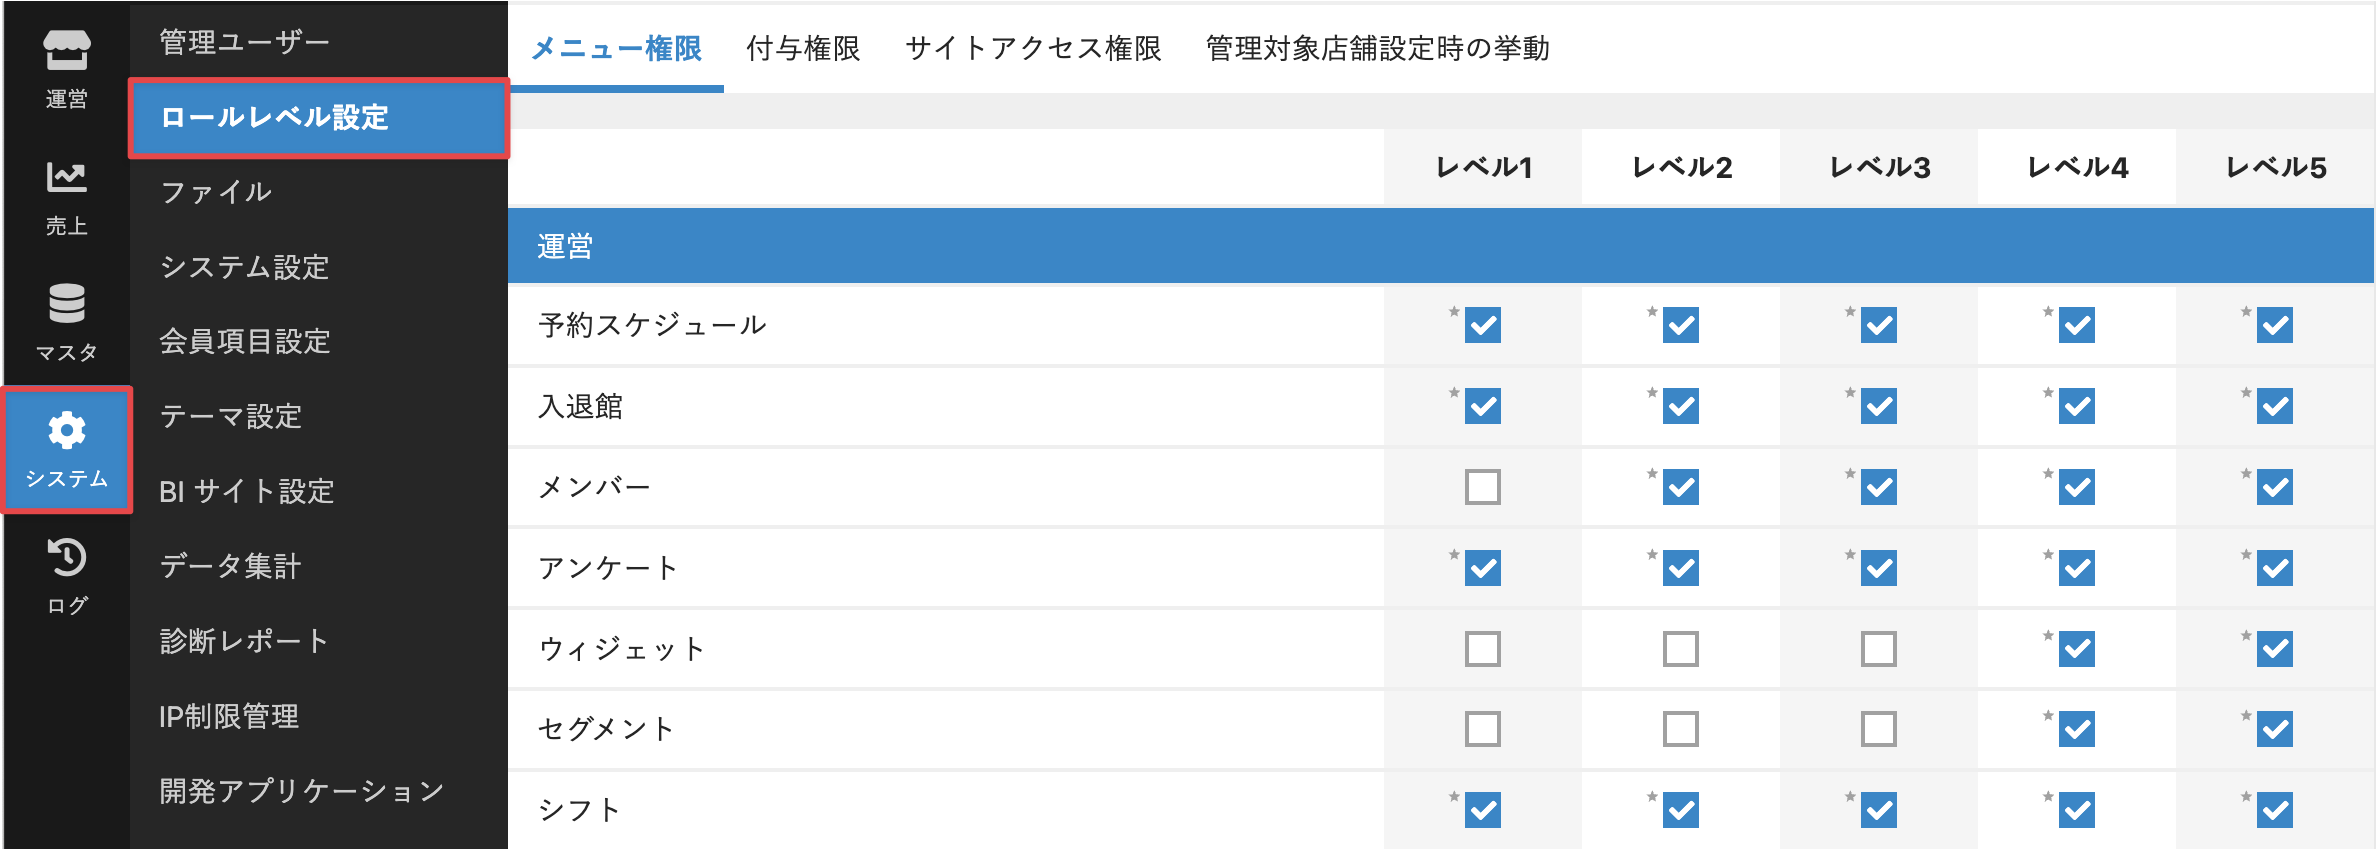Open 管理ユーザー in the sidebar
Image resolution: width=2376 pixels, height=849 pixels.
245,42
